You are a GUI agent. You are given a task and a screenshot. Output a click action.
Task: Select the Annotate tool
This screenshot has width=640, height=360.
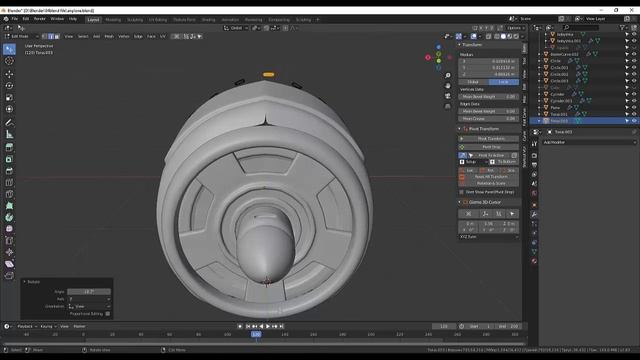(9, 122)
